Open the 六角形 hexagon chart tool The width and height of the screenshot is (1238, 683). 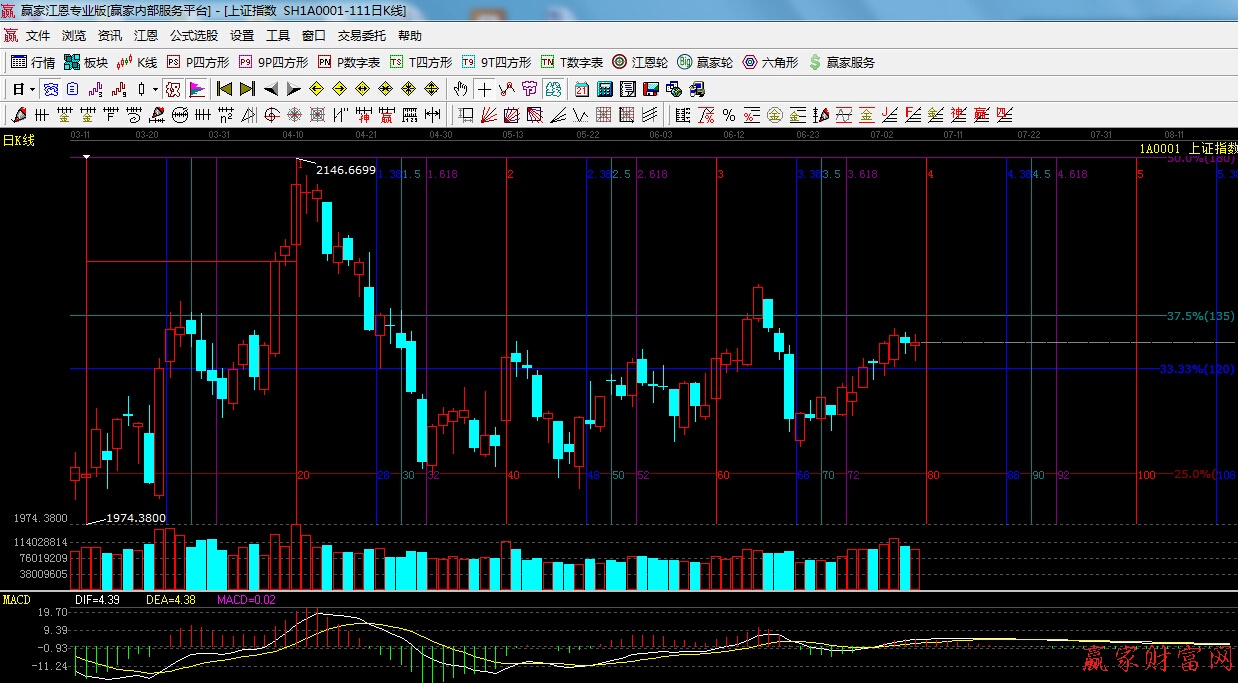pos(770,62)
